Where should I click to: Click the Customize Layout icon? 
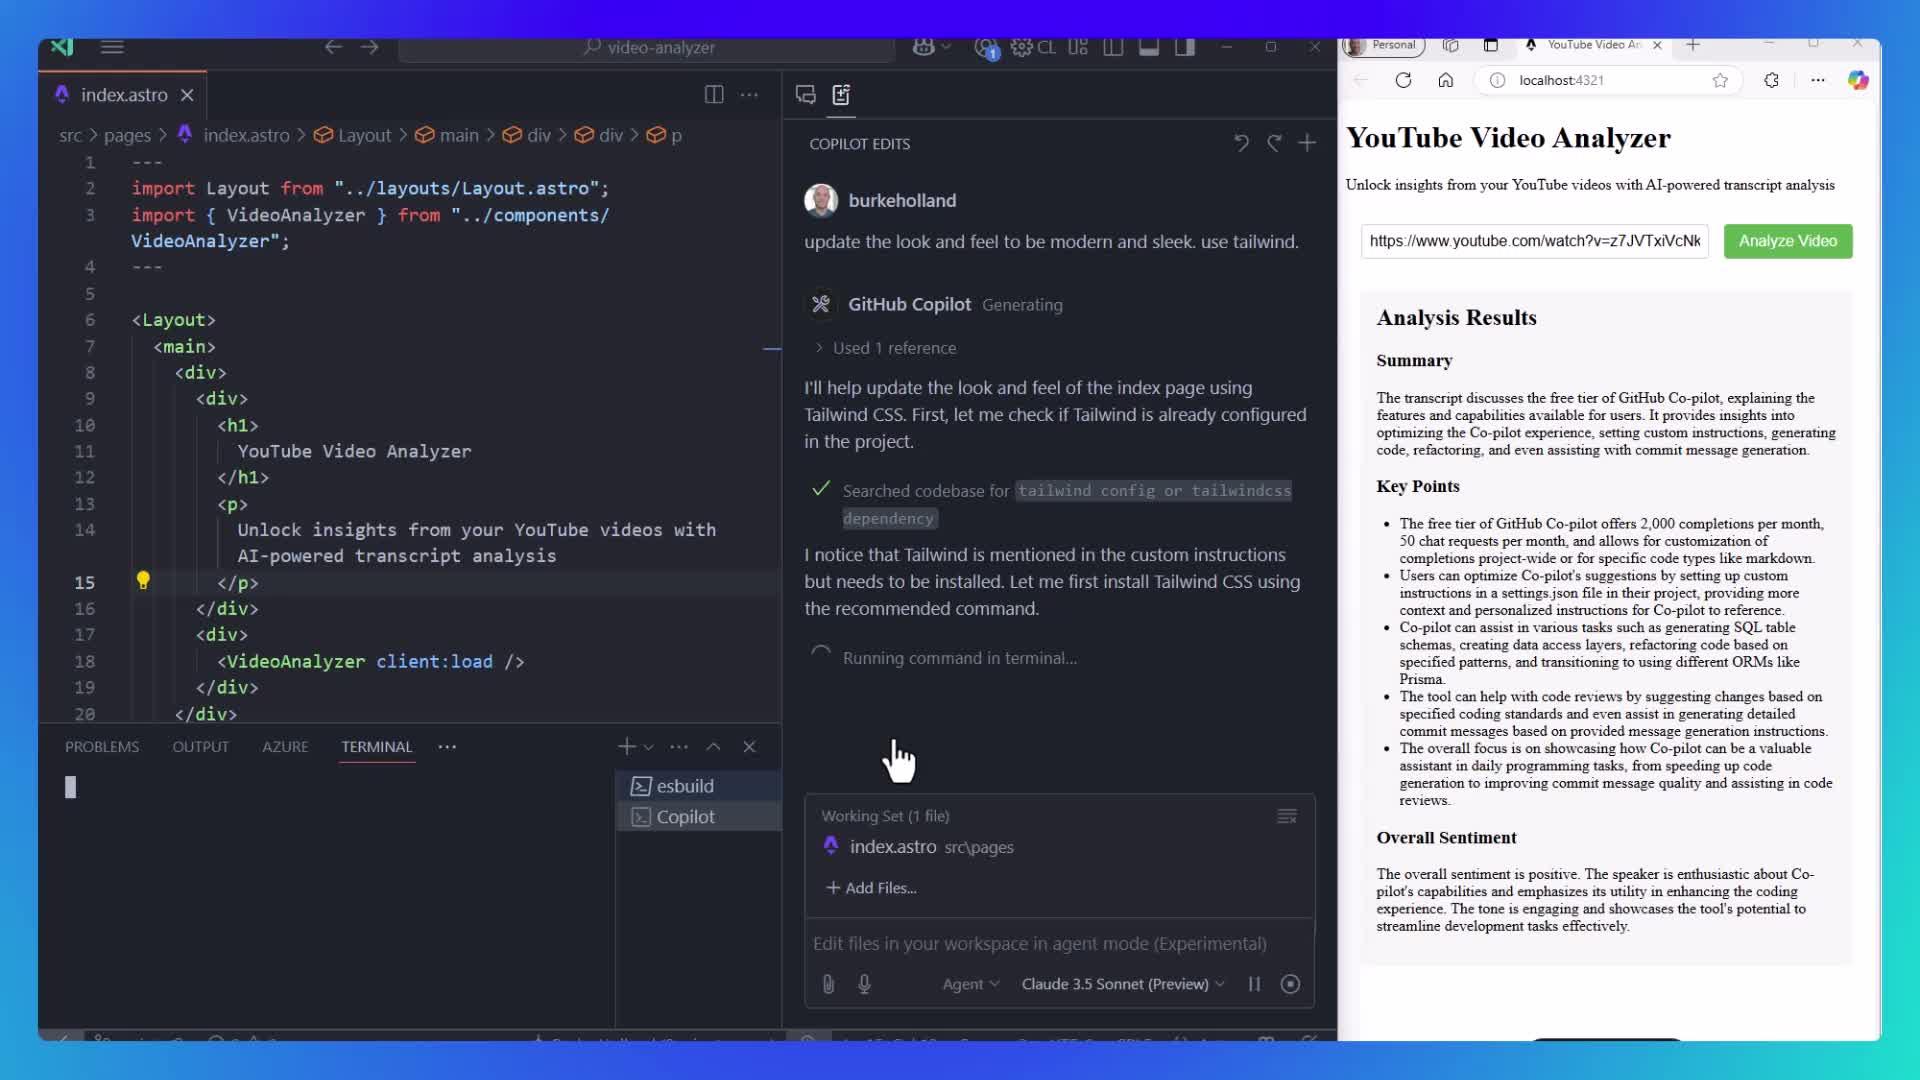tap(1077, 47)
